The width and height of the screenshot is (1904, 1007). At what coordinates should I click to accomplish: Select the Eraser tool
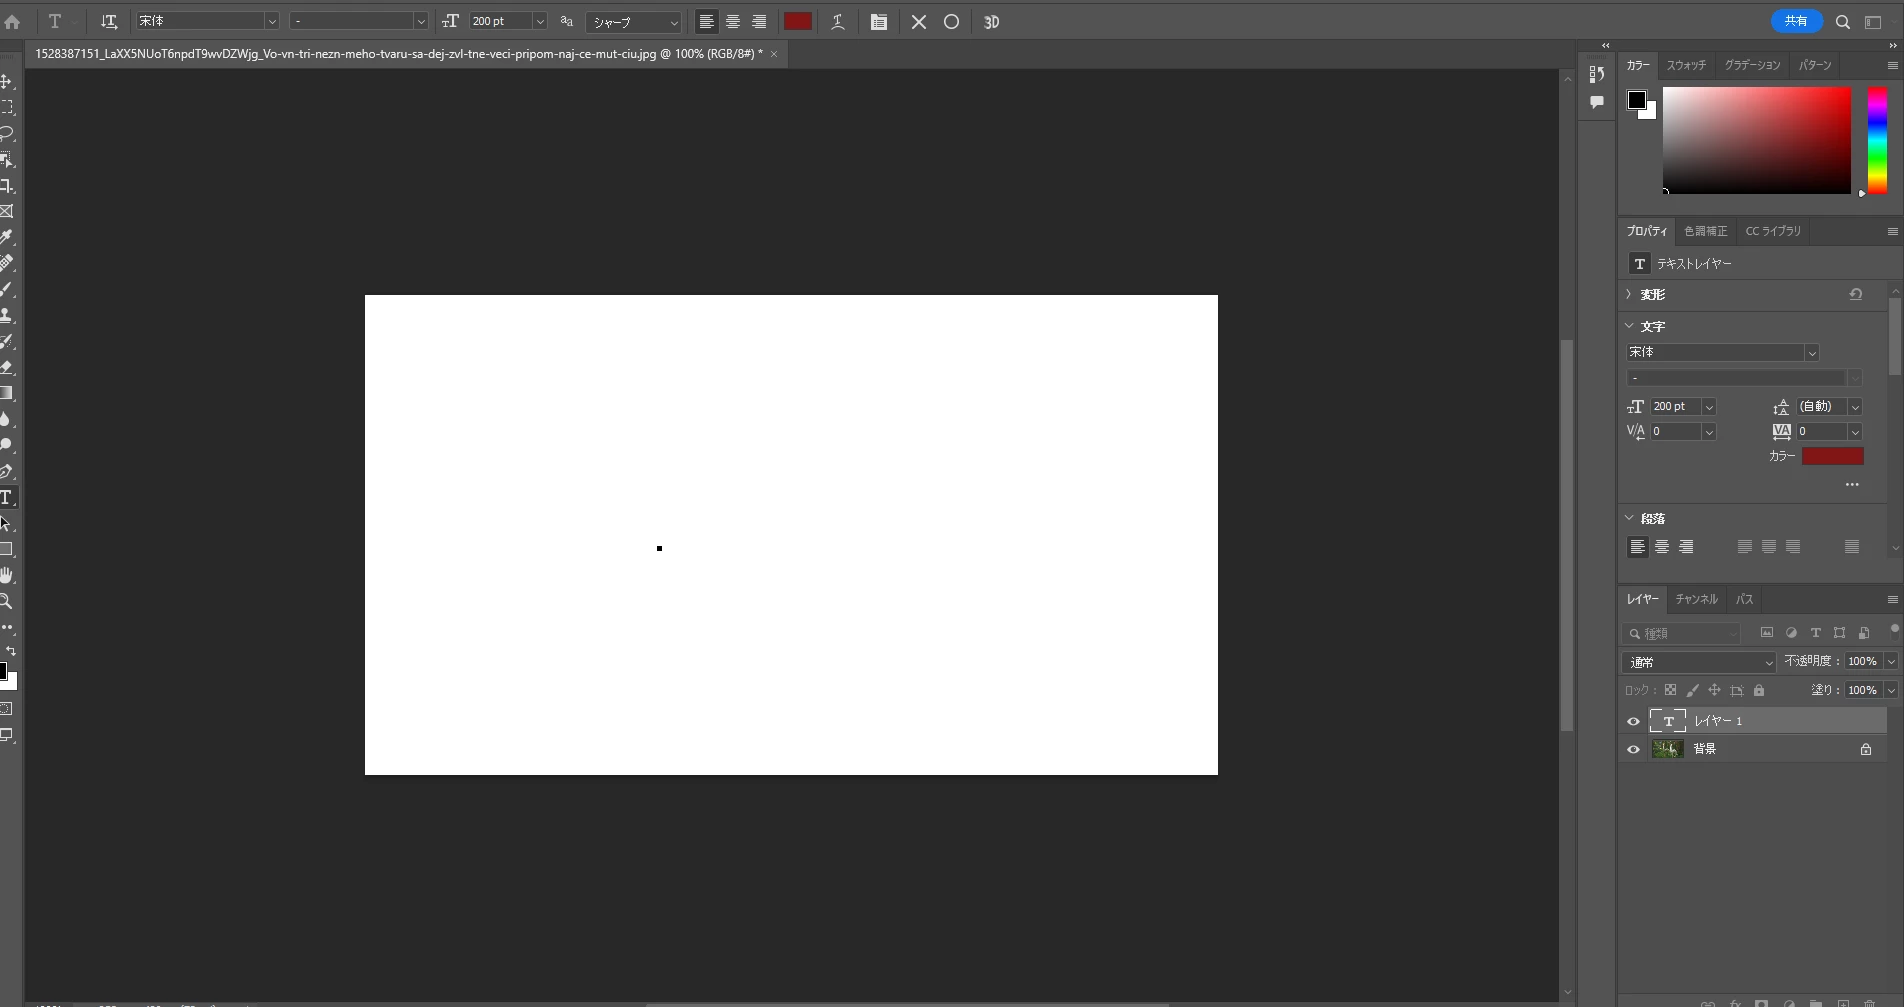(7, 367)
